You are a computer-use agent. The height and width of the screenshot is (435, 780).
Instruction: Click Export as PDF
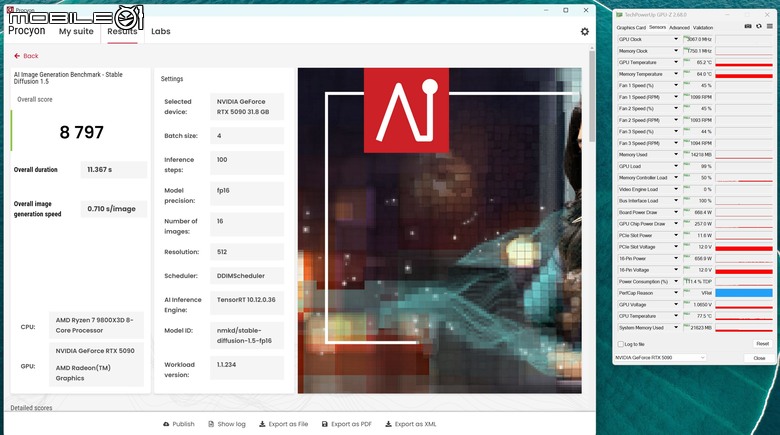tap(347, 424)
